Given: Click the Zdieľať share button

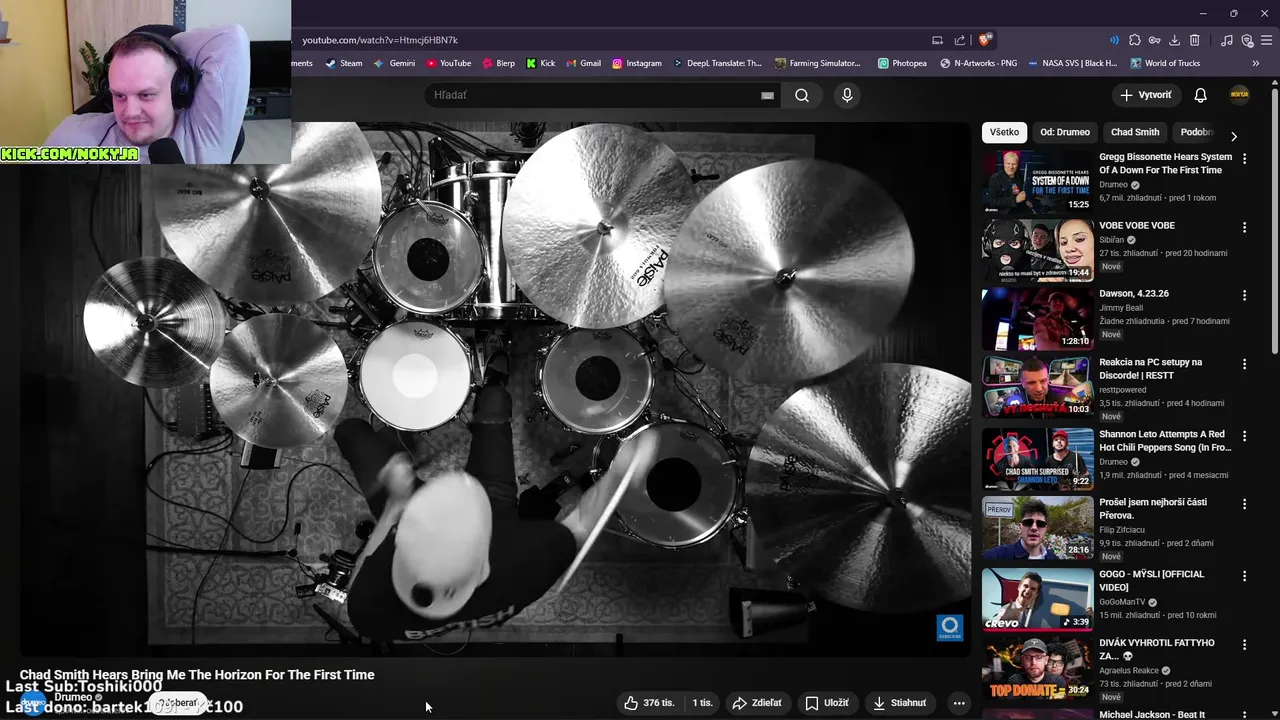Looking at the screenshot, I should 757,703.
